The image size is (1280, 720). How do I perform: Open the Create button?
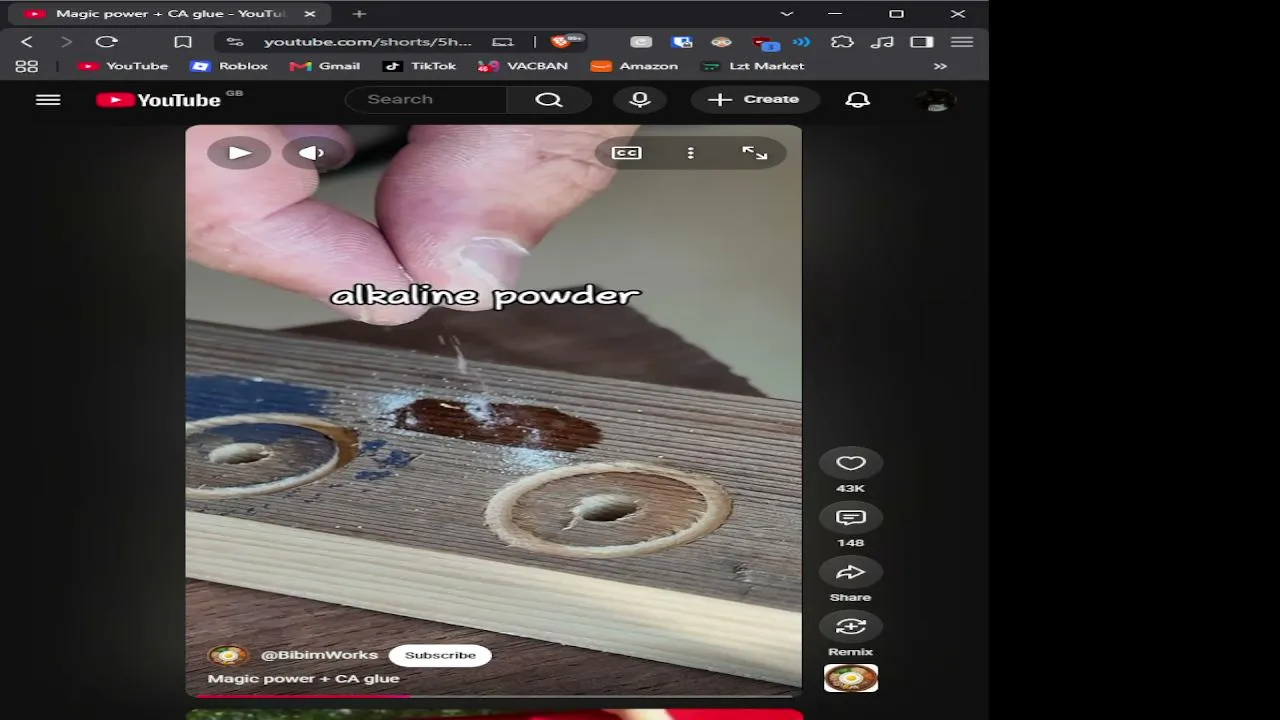click(x=754, y=100)
